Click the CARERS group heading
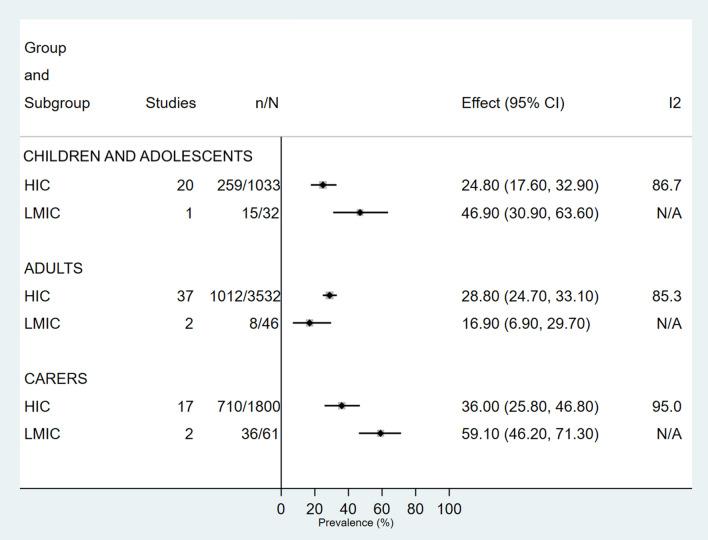Viewport: 708px width, 540px height. (57, 378)
